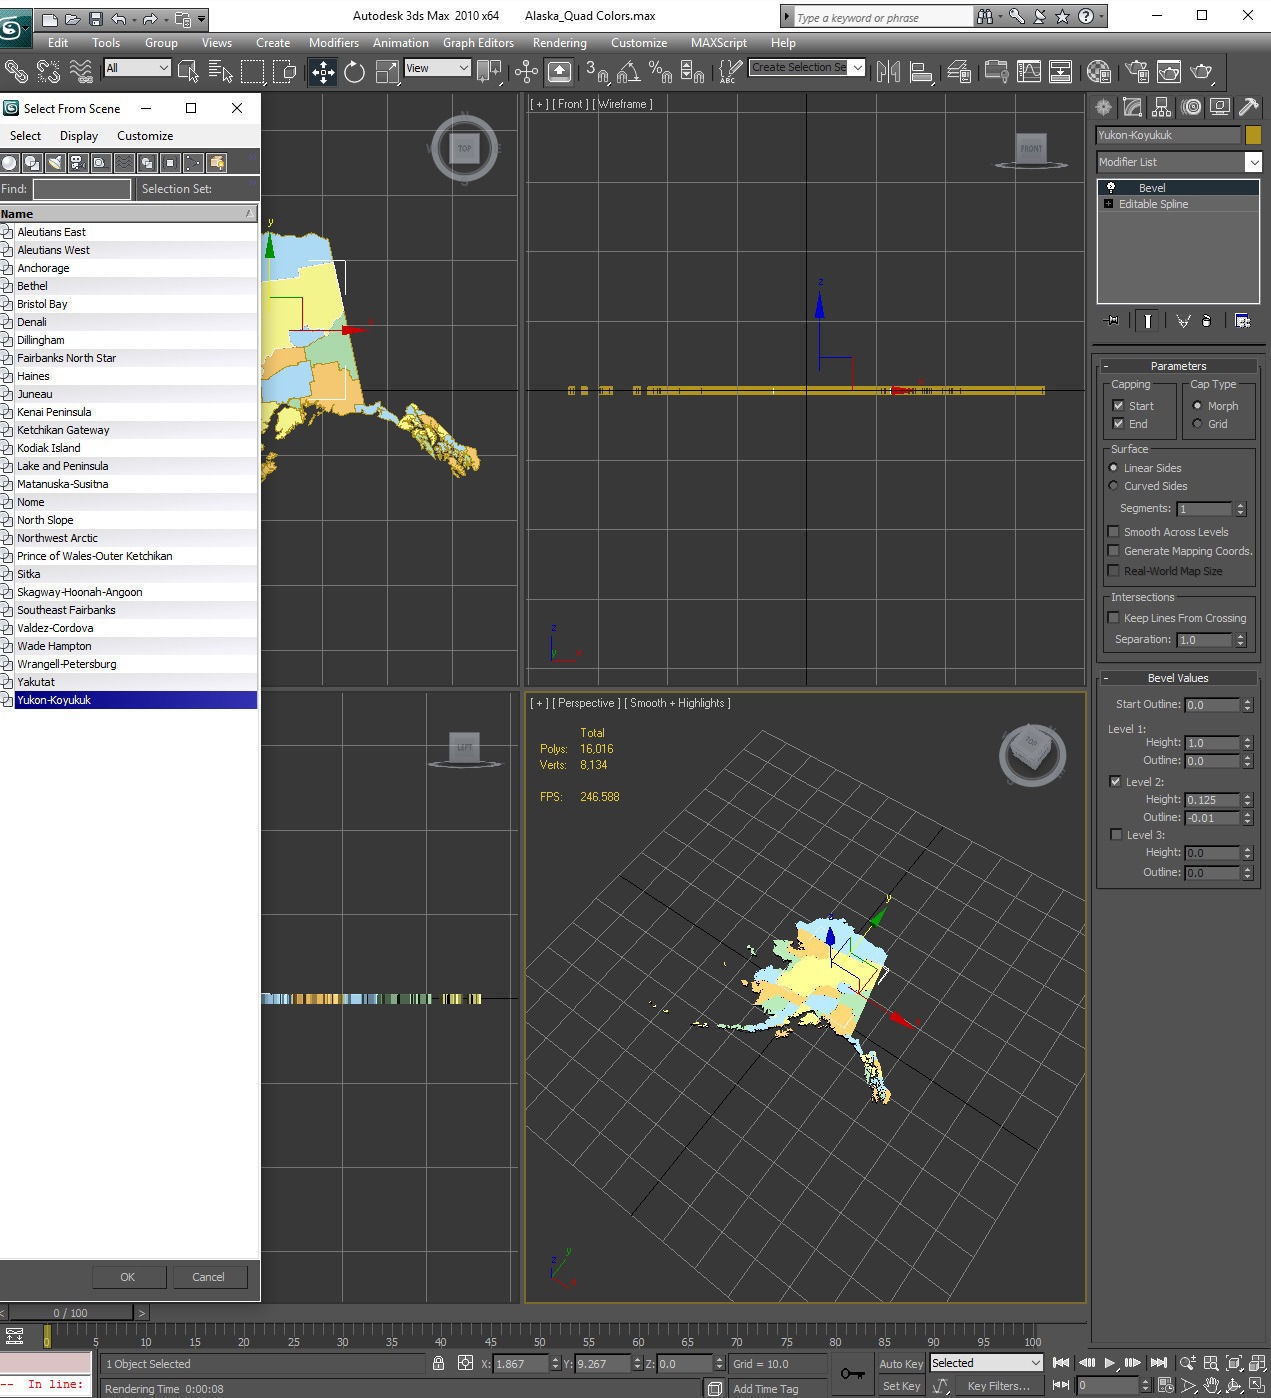The image size is (1271, 1398).
Task: Open the Key Filters button
Action: tap(997, 1385)
